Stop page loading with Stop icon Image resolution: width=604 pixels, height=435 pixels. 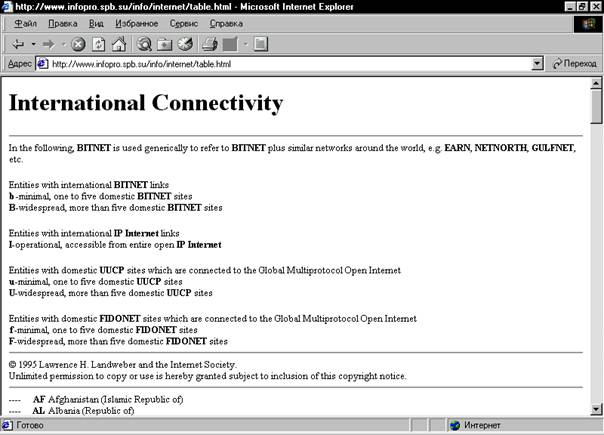pos(78,44)
